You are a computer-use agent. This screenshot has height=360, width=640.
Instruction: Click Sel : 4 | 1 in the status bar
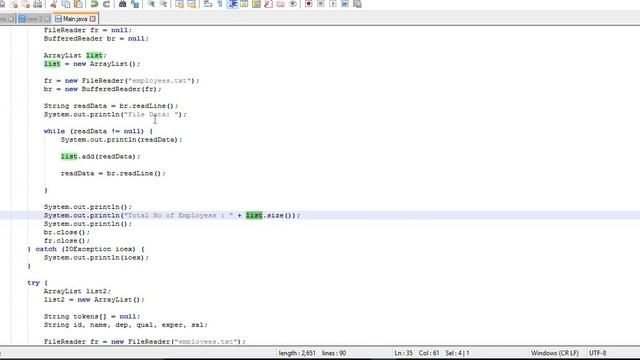[x=457, y=353]
